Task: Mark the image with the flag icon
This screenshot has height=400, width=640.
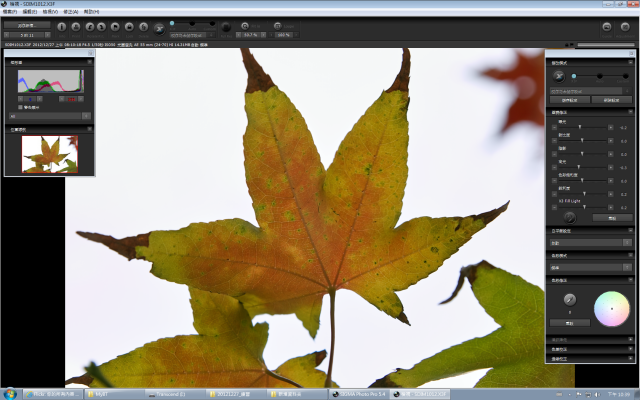Action: 115,27
